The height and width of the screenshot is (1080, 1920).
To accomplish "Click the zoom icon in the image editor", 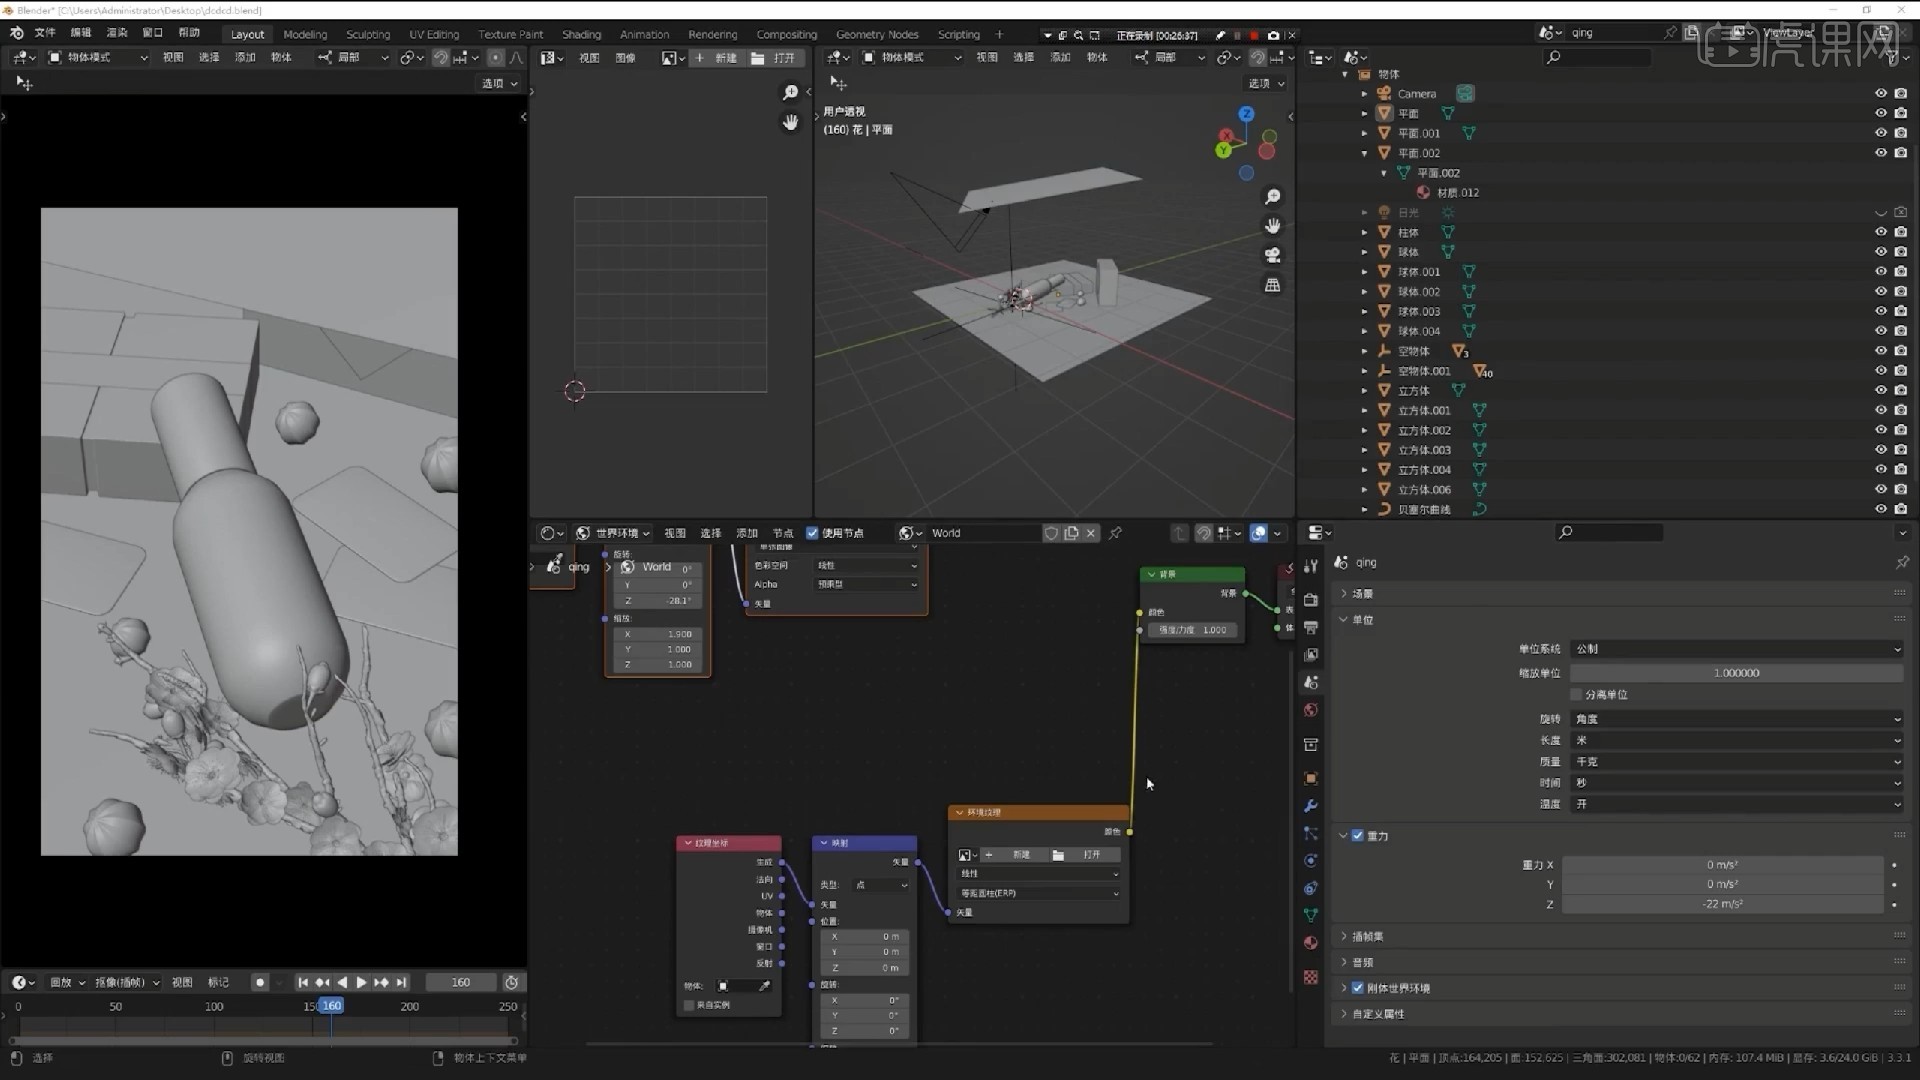I will click(x=790, y=93).
